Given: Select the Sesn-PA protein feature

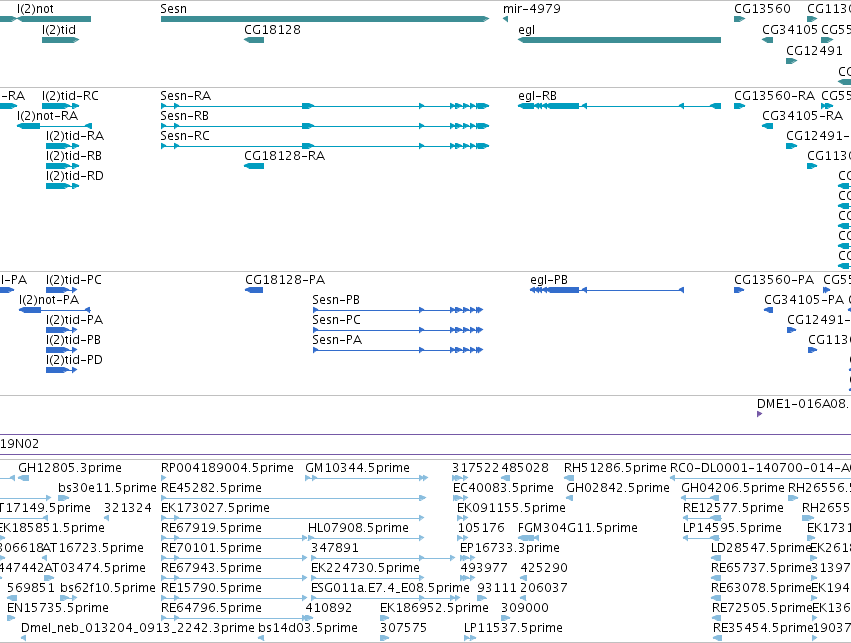Looking at the screenshot, I should 398,350.
